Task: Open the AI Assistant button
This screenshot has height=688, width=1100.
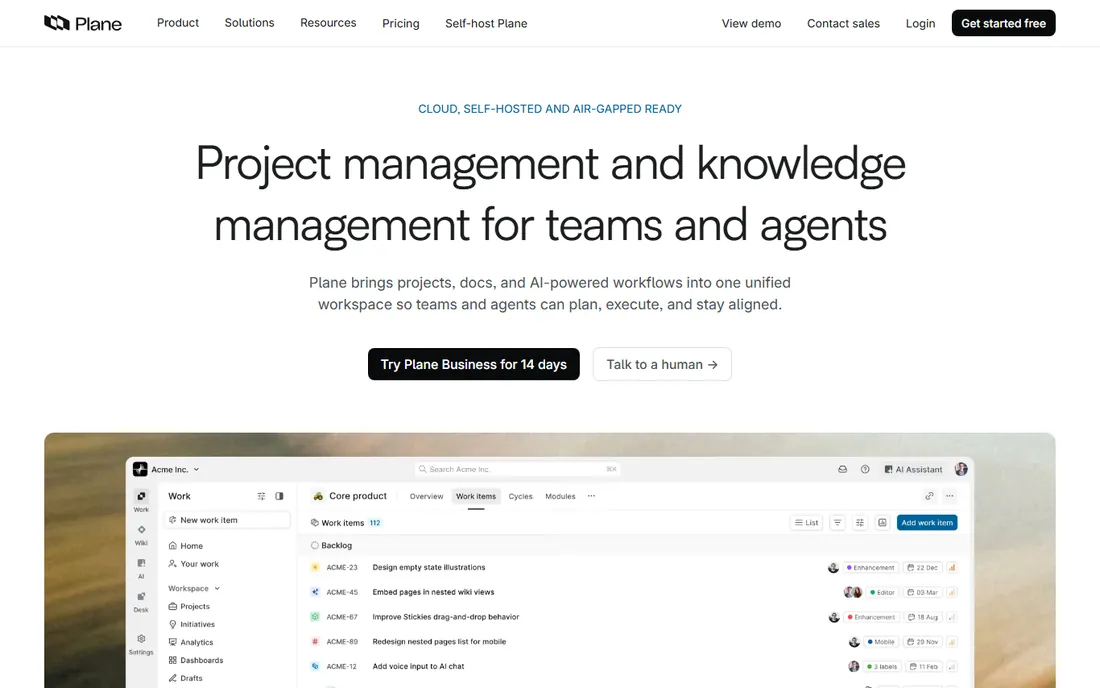Action: (x=913, y=469)
